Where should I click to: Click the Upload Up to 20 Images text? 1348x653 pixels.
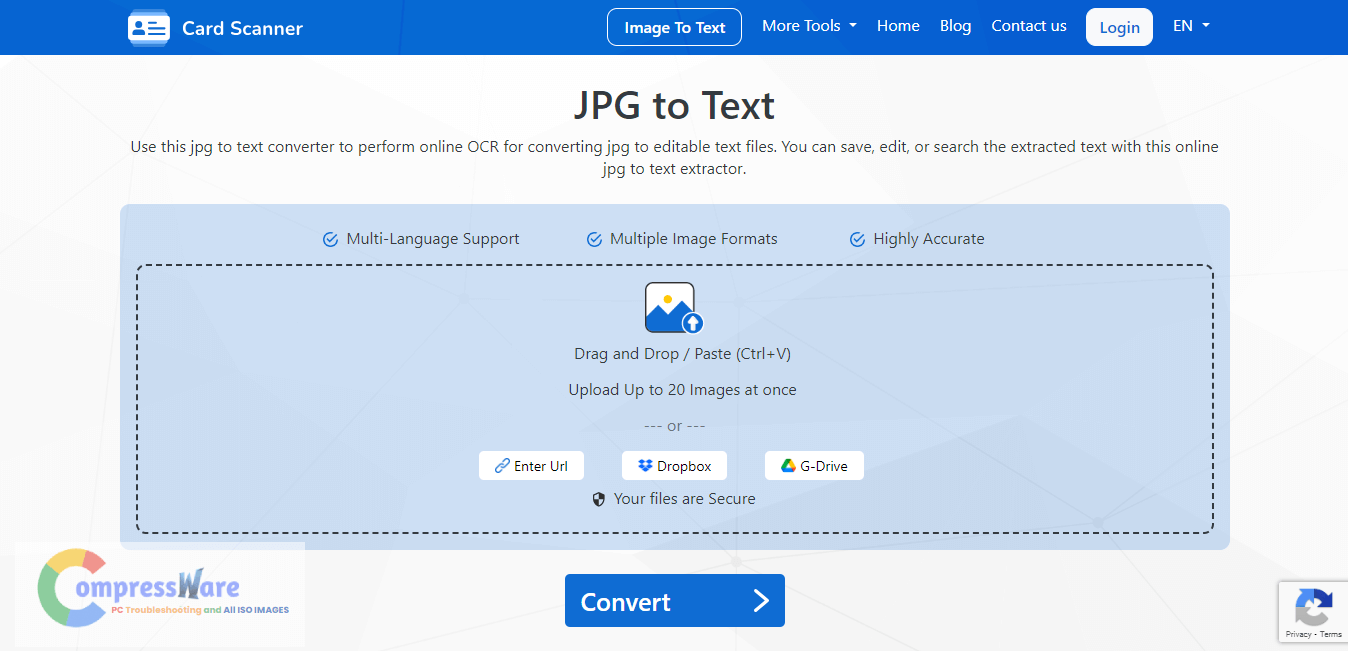click(x=683, y=390)
